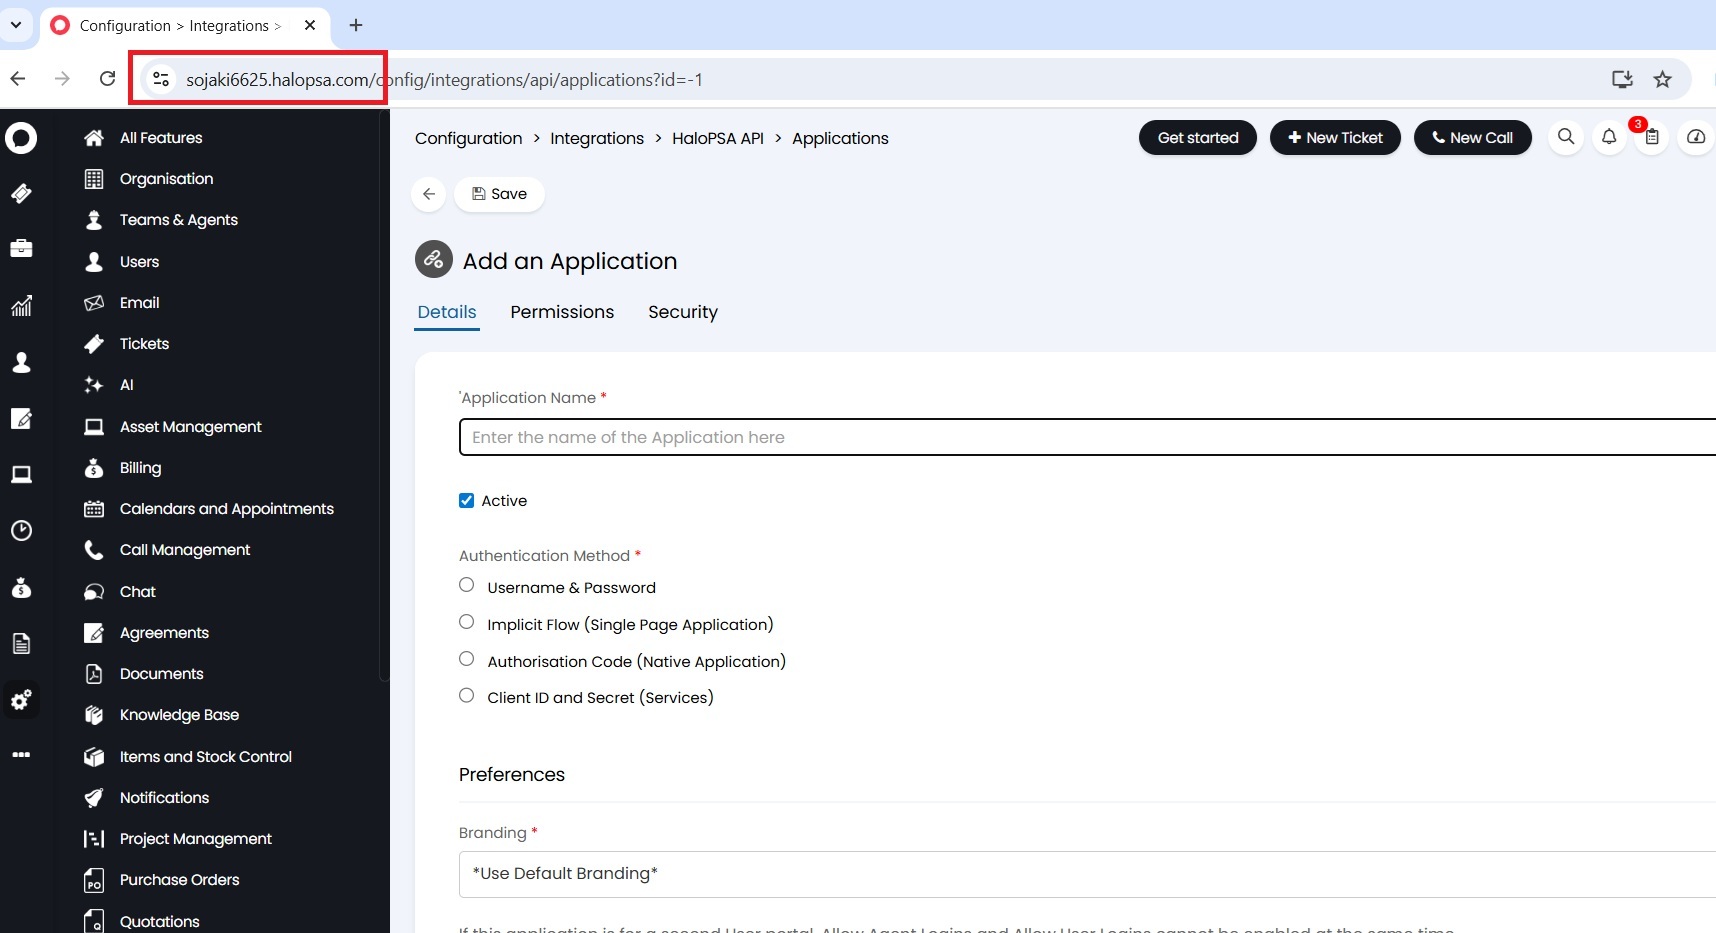Screen dimensions: 1716x933
Task: Select Client ID and Secret (Services) option
Action: point(466,695)
